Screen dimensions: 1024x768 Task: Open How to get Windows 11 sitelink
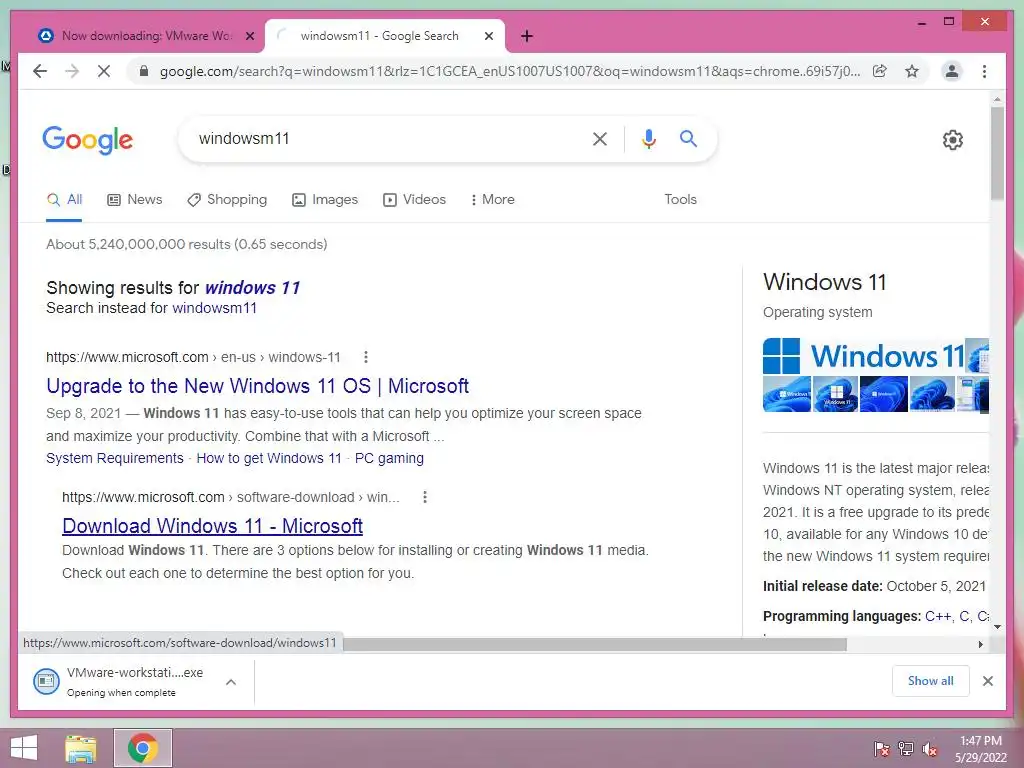269,458
